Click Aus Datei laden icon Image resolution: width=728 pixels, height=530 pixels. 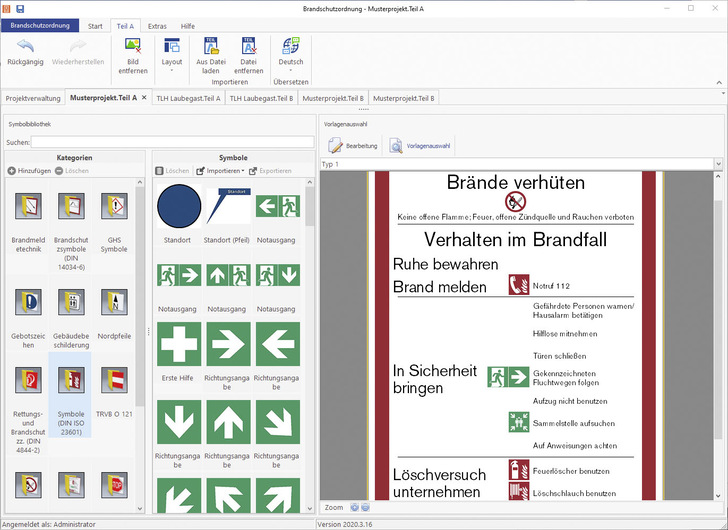coord(210,46)
